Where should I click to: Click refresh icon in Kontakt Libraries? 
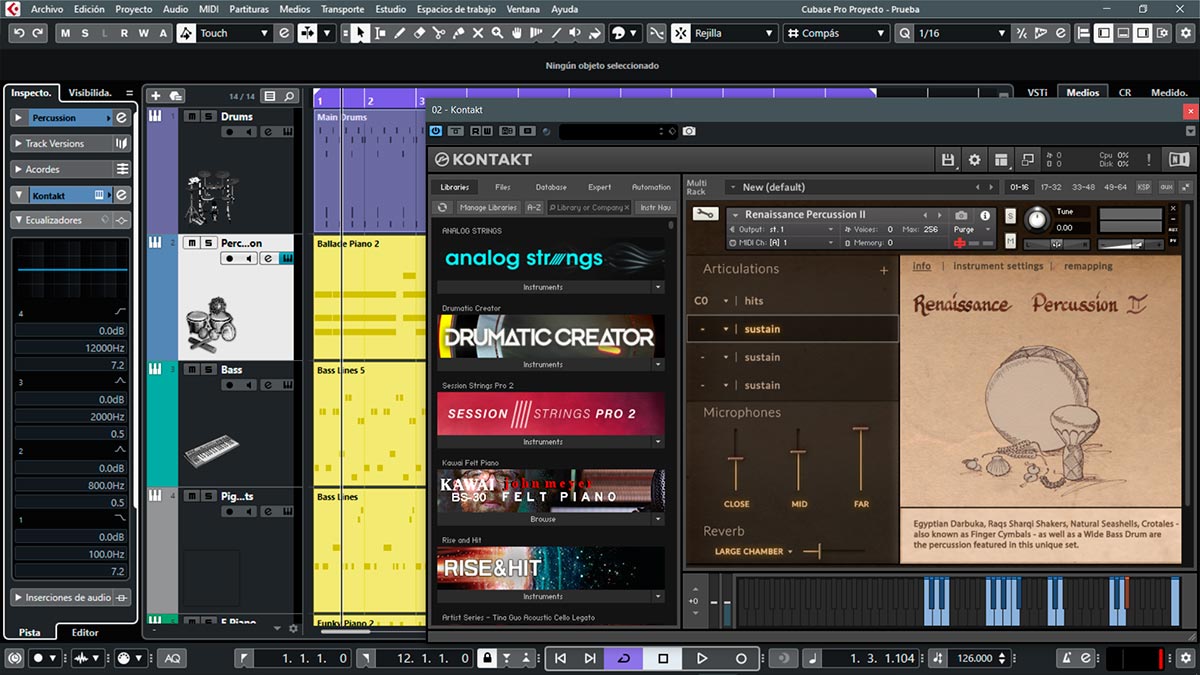click(443, 207)
